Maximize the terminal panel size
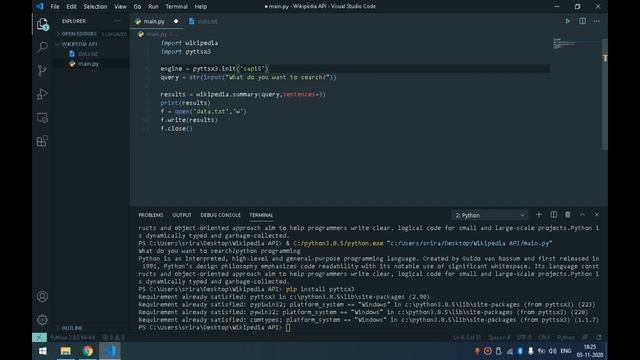The image size is (640, 360). pyautogui.click(x=582, y=215)
